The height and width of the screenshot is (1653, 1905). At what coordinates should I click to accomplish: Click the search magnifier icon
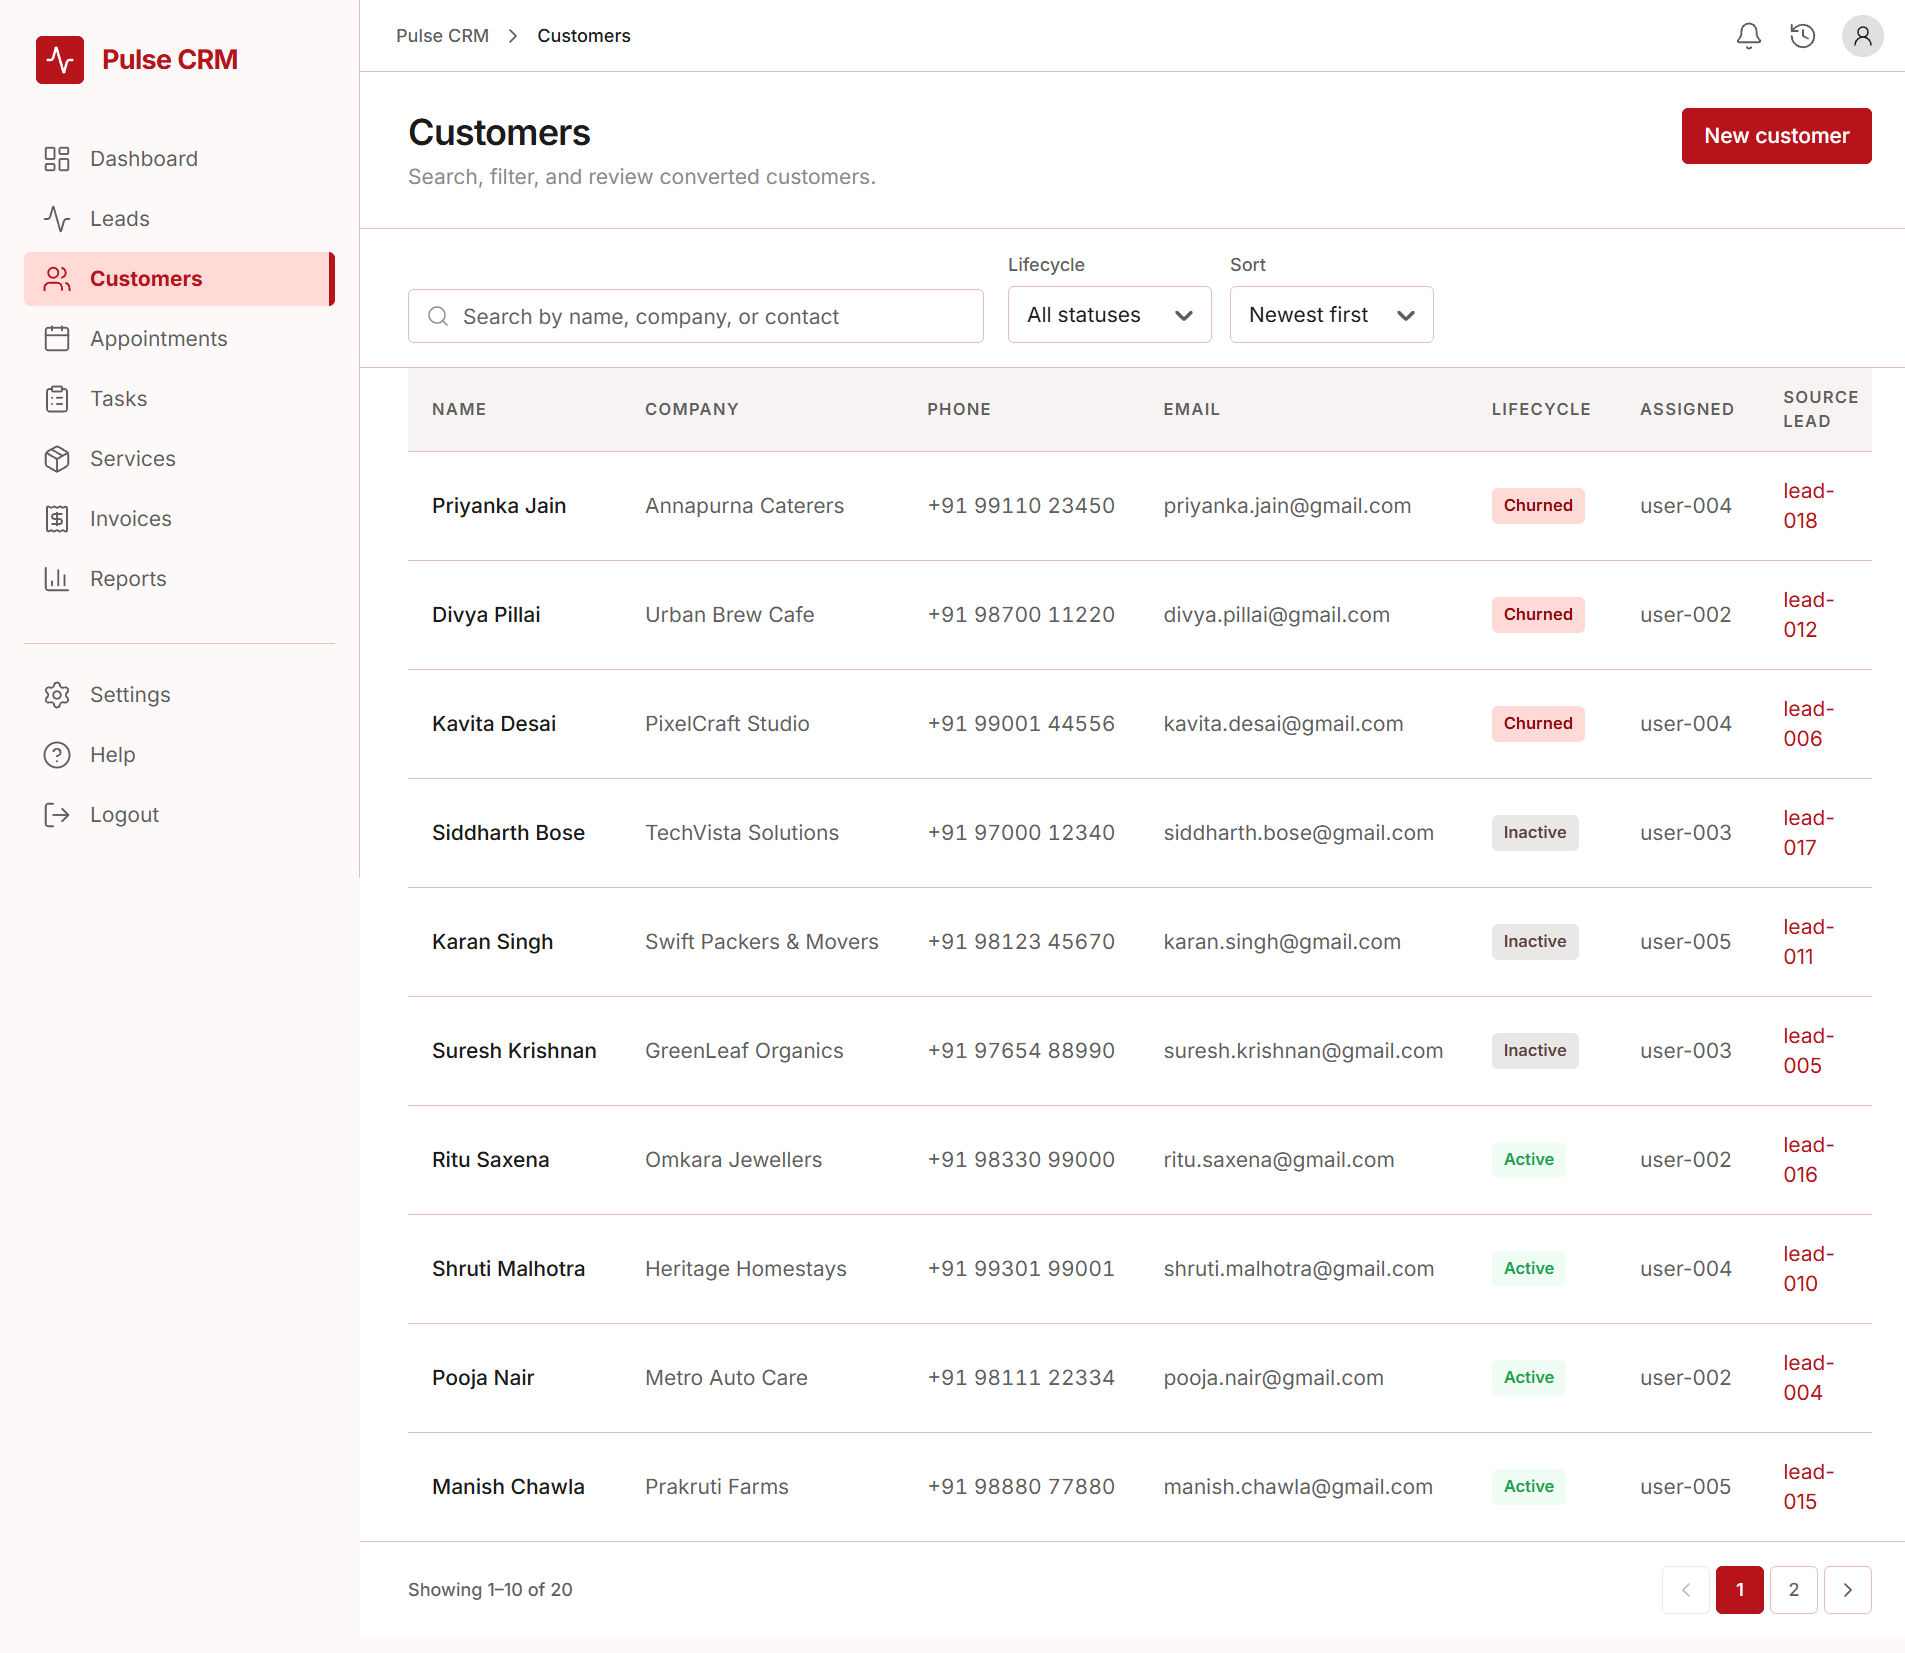pyautogui.click(x=438, y=316)
